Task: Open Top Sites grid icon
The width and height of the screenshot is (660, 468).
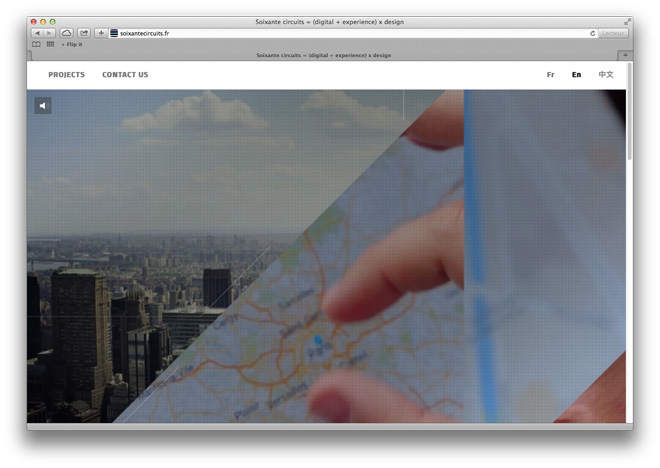Action: click(x=50, y=44)
